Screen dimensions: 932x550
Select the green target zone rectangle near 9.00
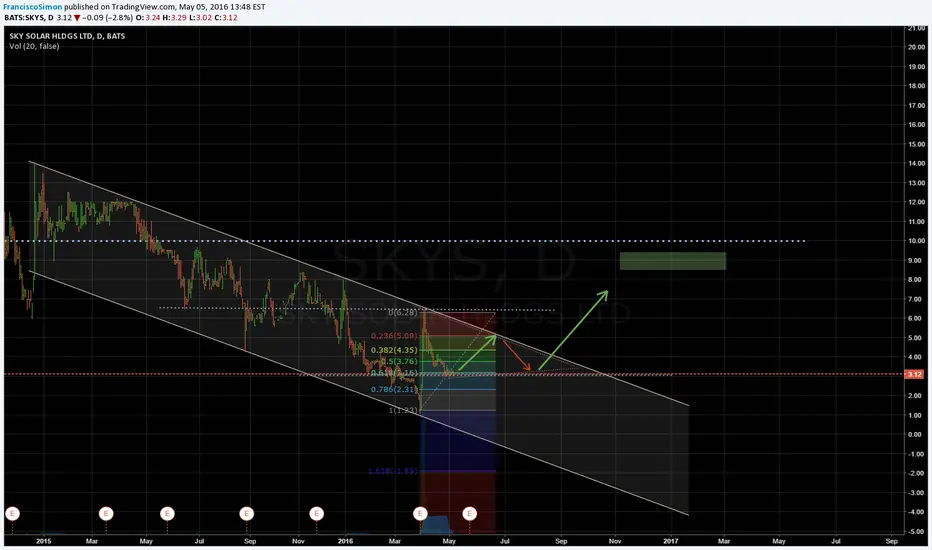673,261
